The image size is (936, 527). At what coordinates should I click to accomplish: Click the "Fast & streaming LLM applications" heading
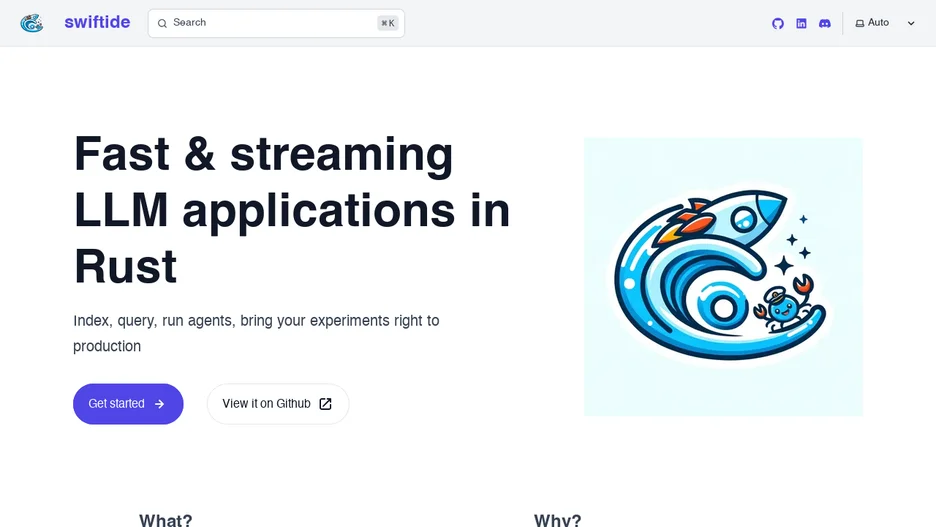pyautogui.click(x=292, y=209)
